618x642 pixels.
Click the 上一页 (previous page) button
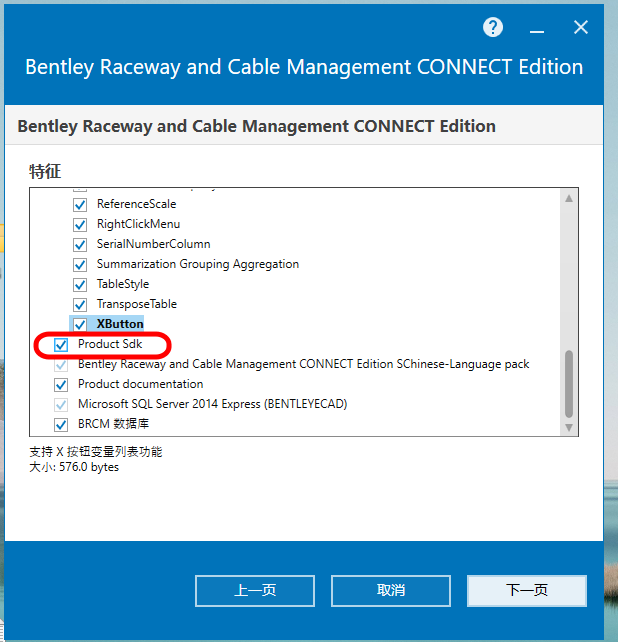(255, 590)
